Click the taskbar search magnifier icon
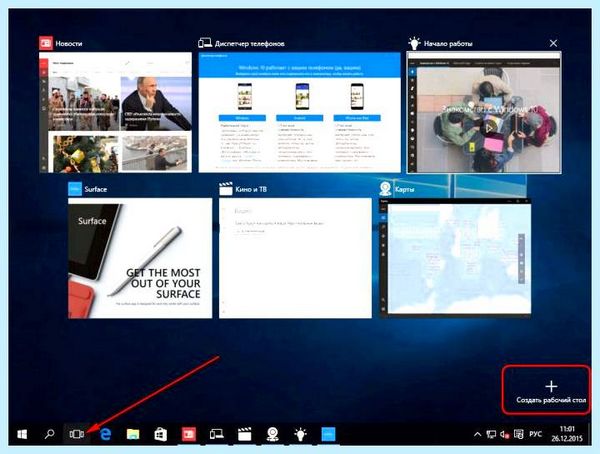 (49, 434)
